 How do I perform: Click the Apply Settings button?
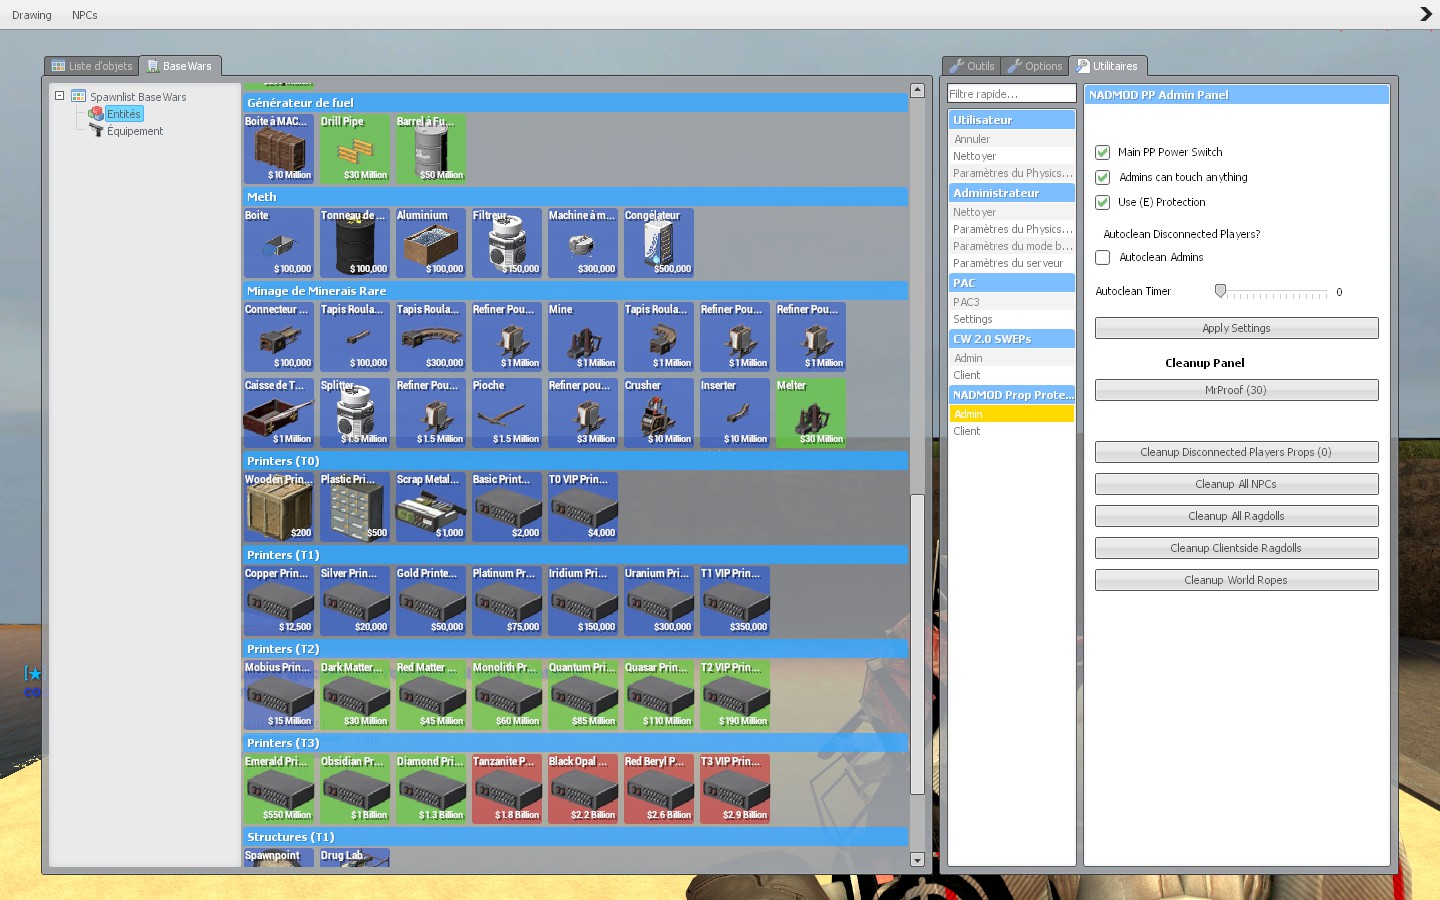pos(1236,328)
